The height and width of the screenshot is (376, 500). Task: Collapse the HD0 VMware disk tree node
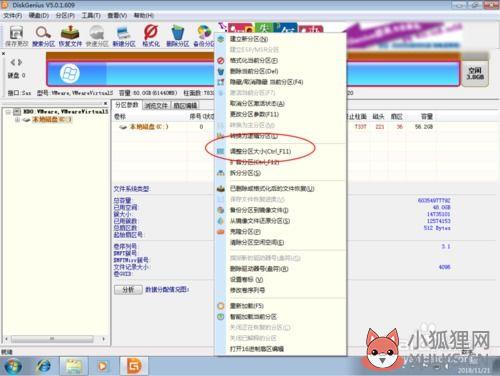tap(8, 112)
